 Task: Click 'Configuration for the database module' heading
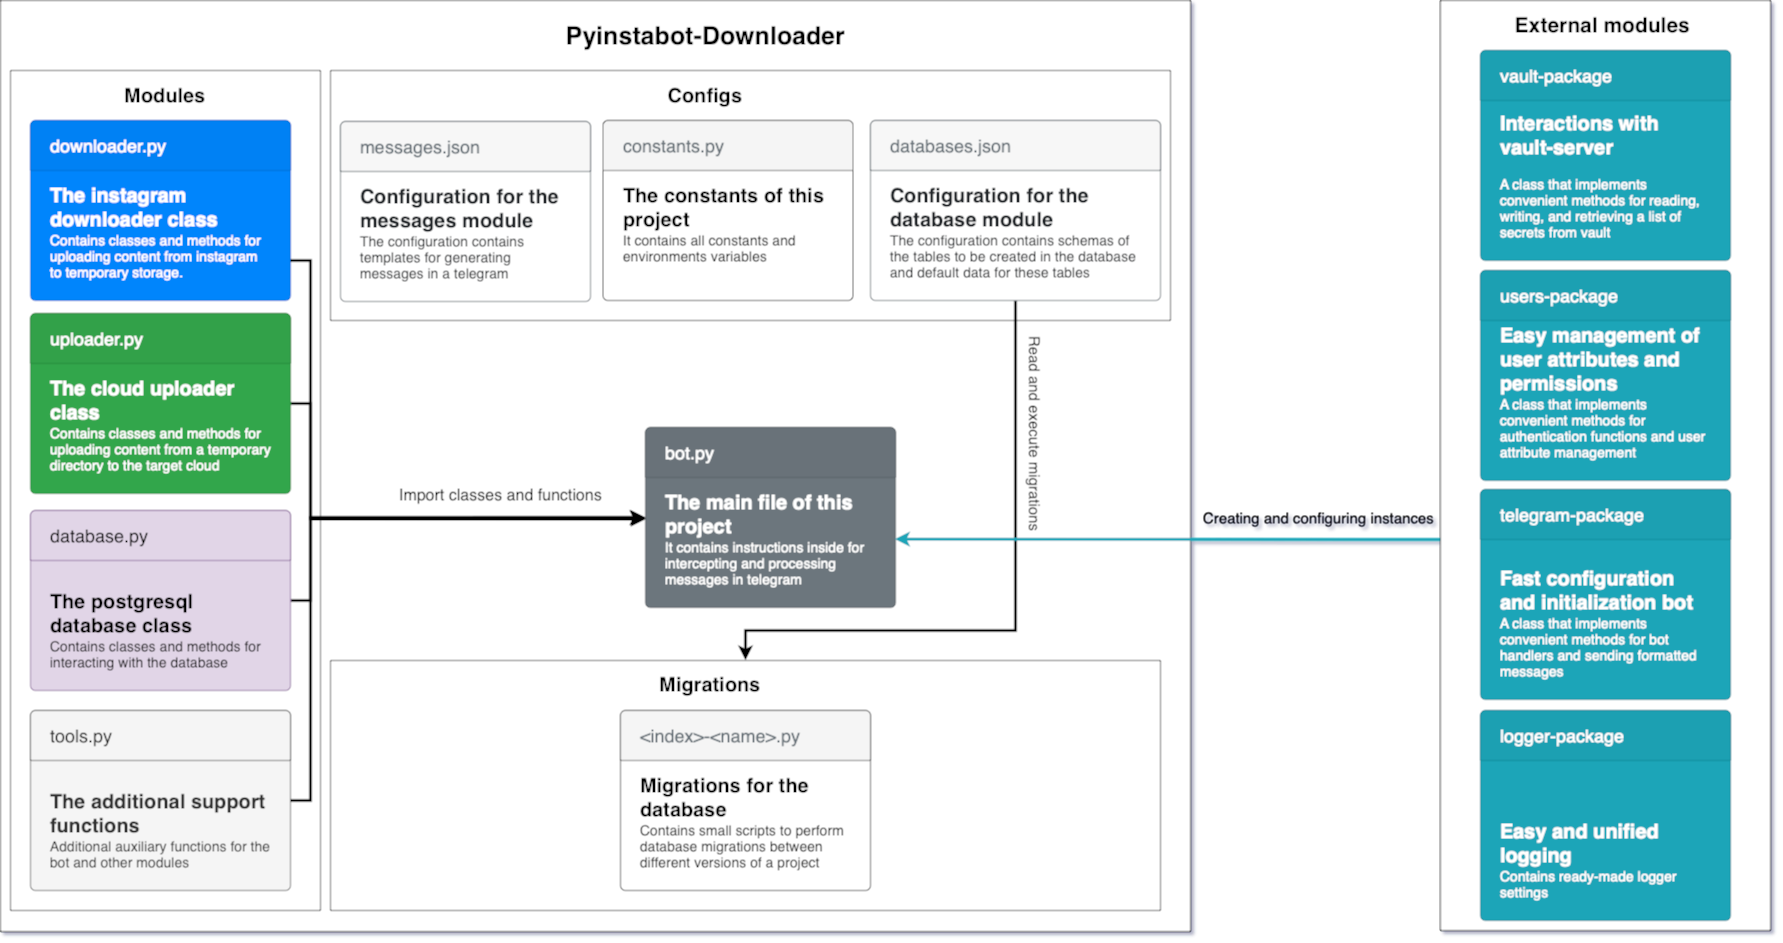[989, 207]
